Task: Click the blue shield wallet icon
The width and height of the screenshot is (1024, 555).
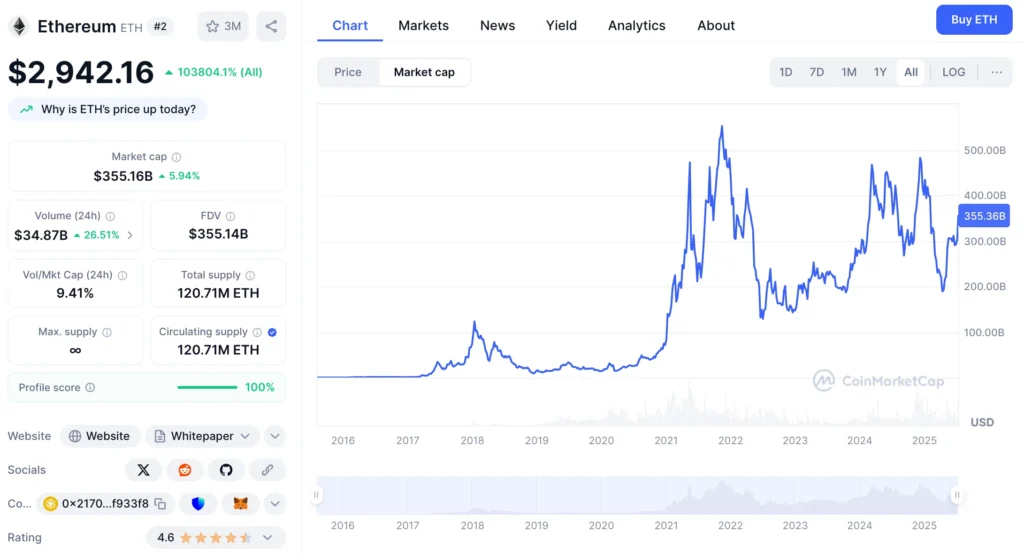Action: click(x=198, y=504)
